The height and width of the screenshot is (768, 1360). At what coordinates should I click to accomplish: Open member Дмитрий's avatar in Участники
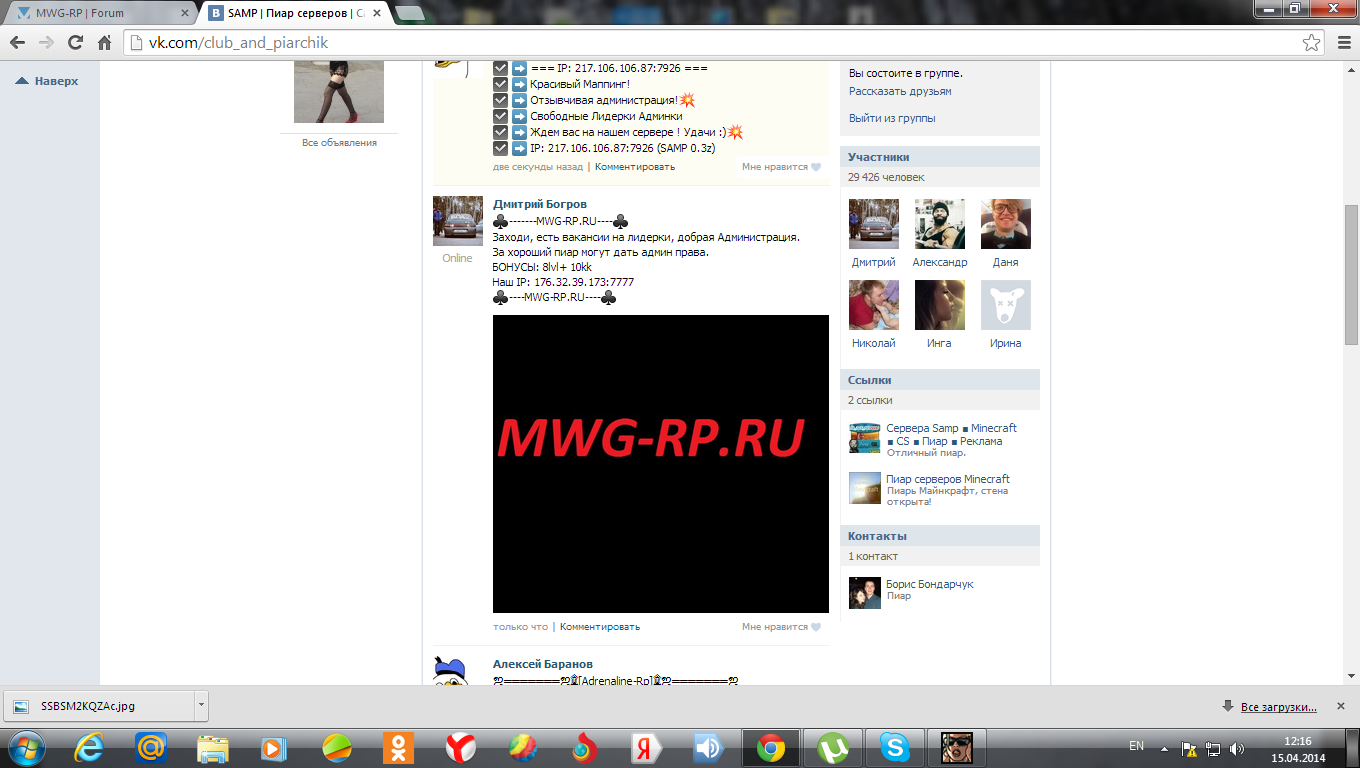[874, 224]
